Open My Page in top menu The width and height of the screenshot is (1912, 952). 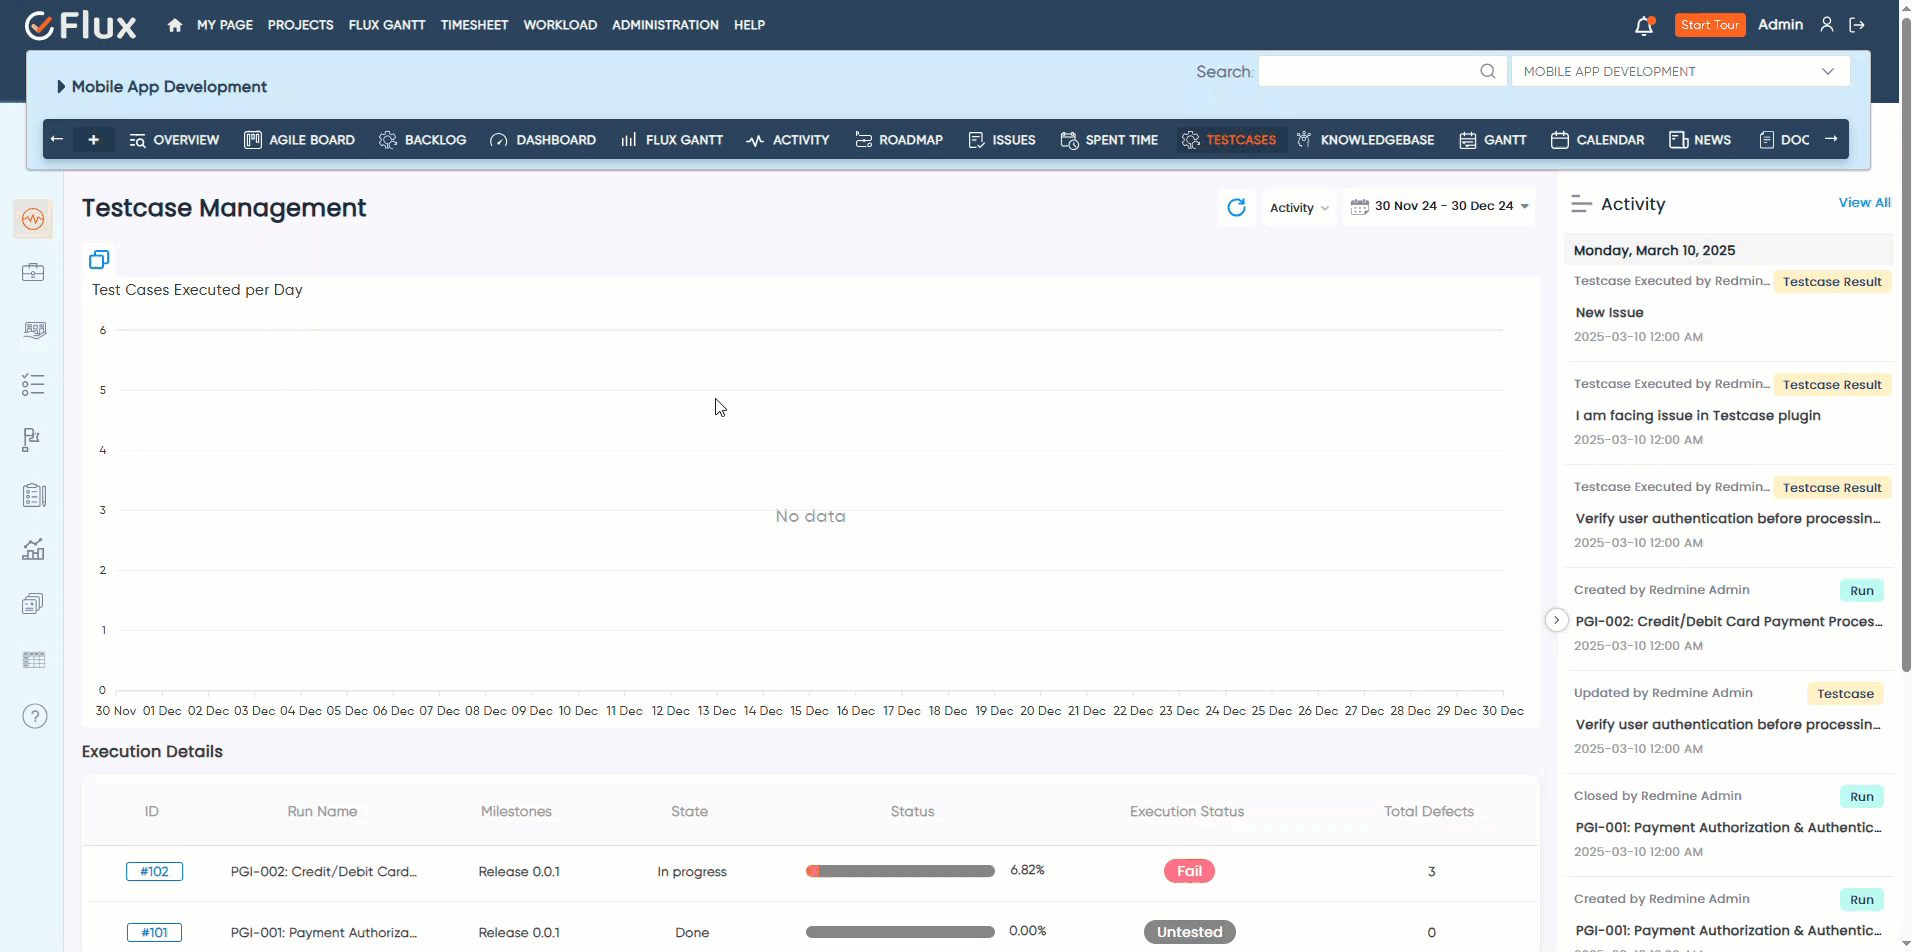(225, 25)
